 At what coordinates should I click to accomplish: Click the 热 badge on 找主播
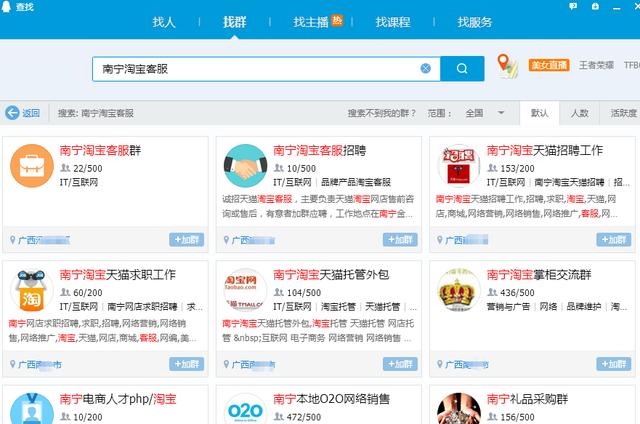tap(337, 20)
